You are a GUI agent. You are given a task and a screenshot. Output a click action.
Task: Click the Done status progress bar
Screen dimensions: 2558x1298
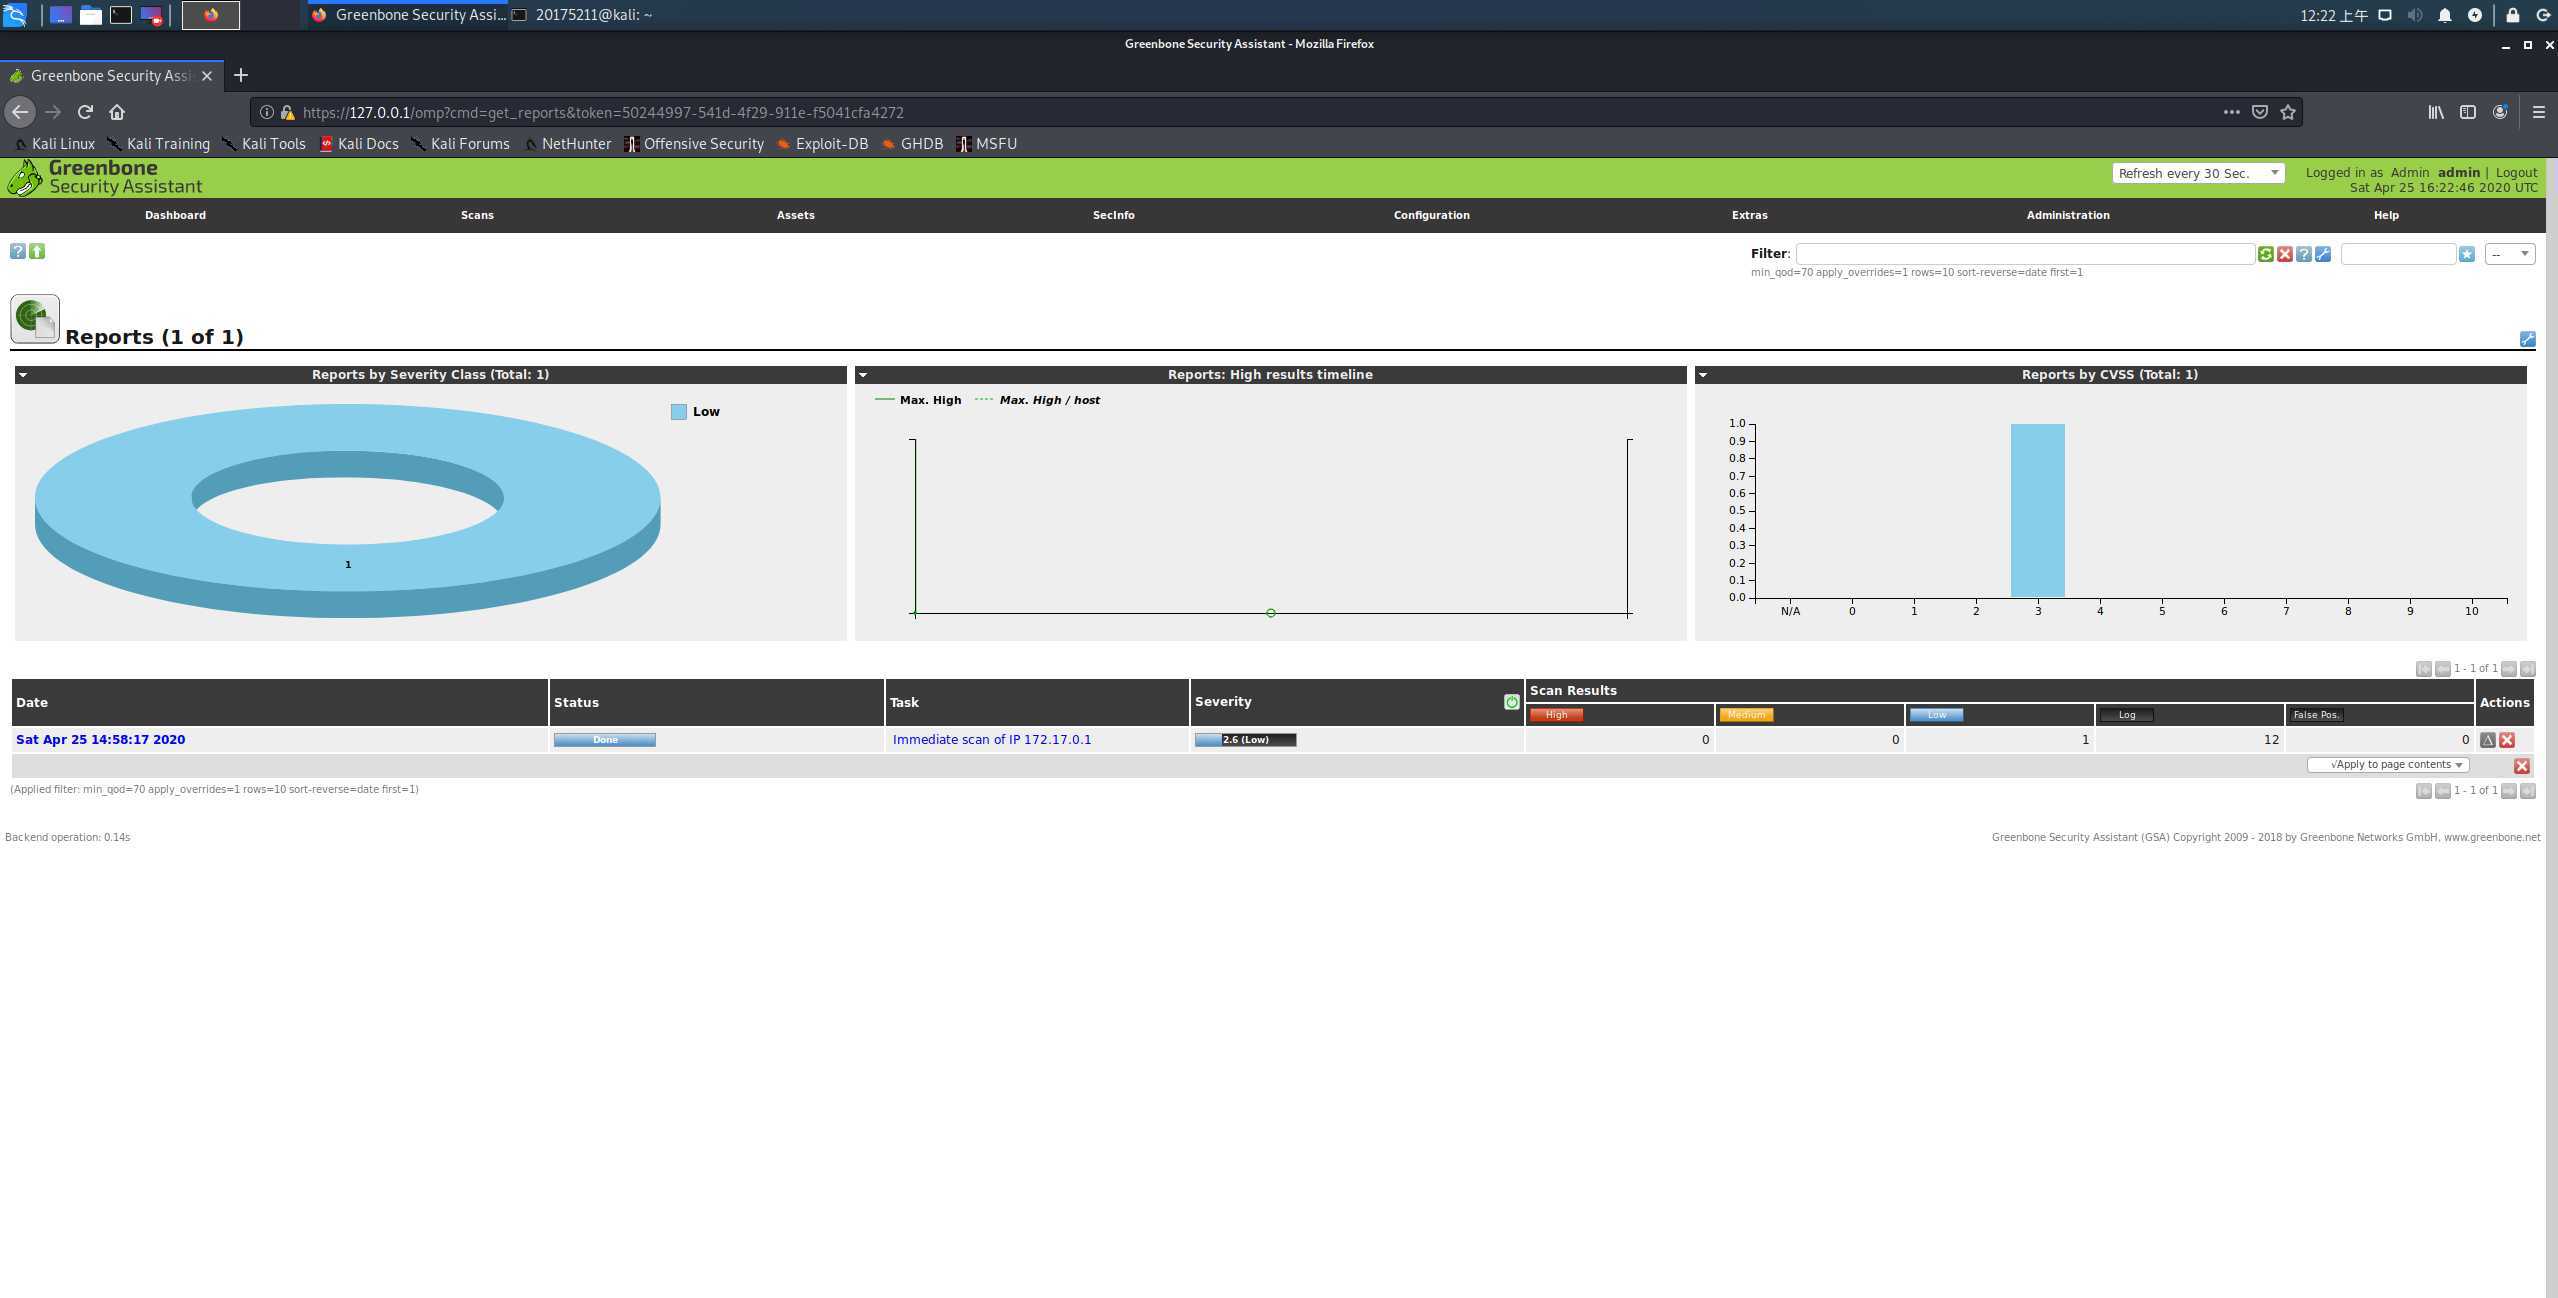604,740
